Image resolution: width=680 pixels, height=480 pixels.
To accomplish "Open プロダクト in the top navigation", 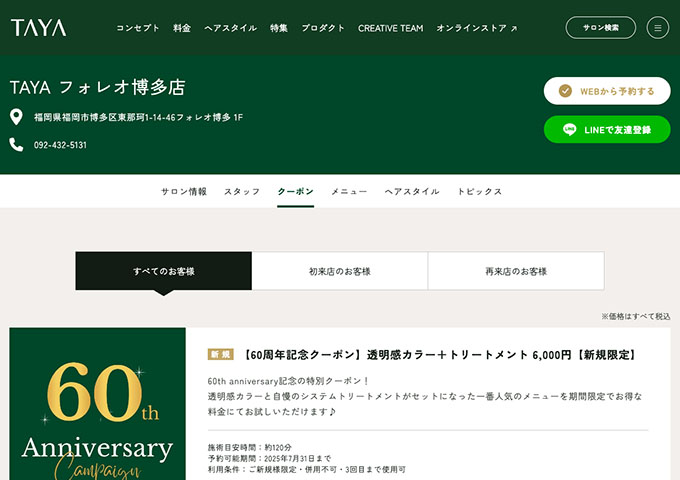I will pos(323,28).
